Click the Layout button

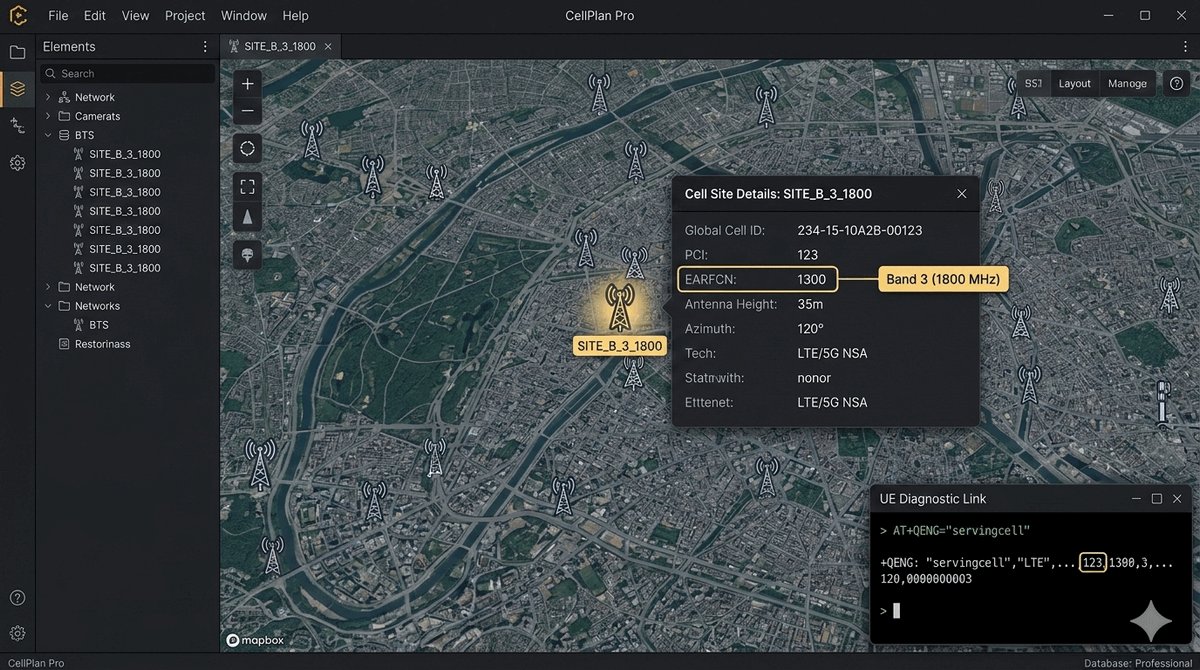(x=1075, y=84)
